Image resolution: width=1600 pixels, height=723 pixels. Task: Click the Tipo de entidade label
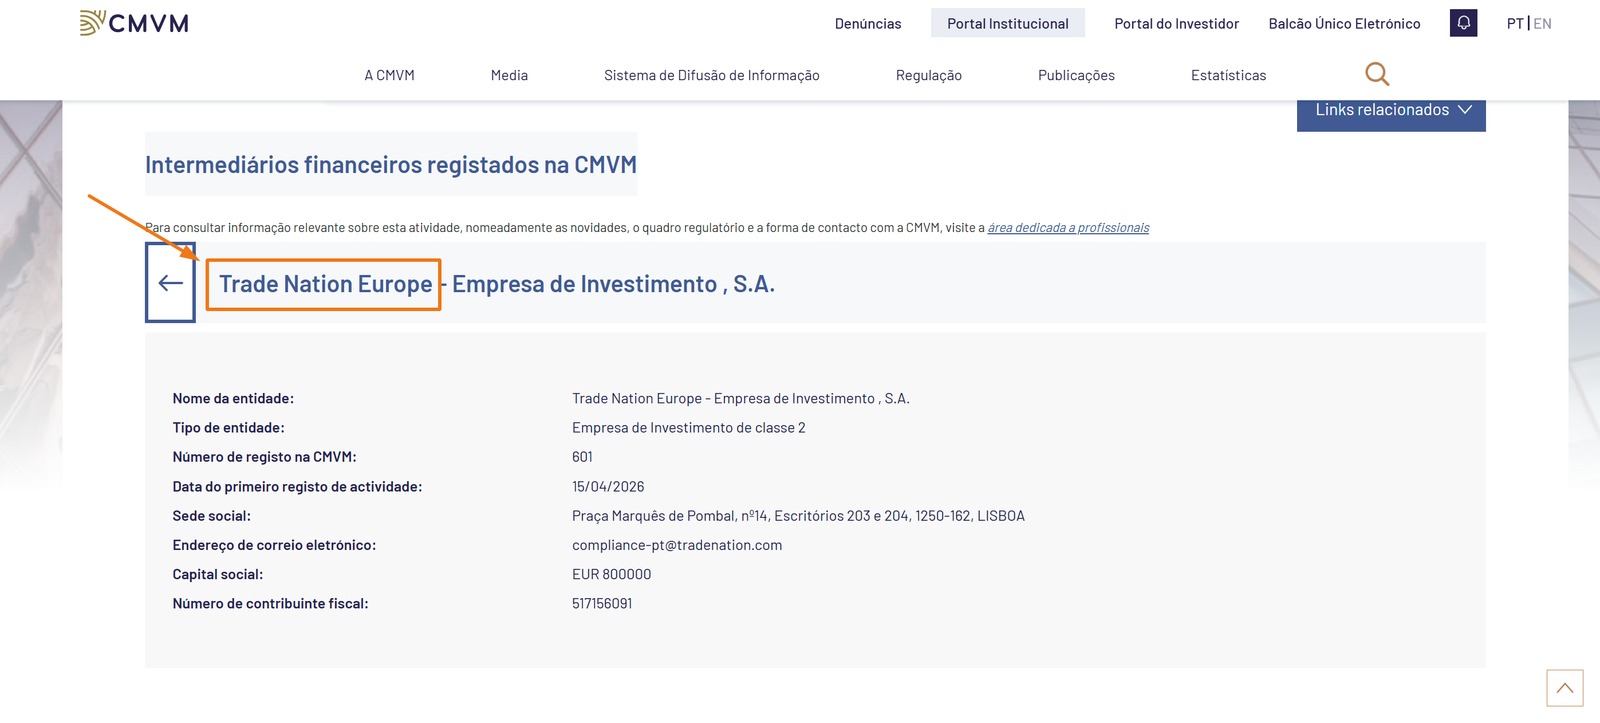tap(228, 428)
